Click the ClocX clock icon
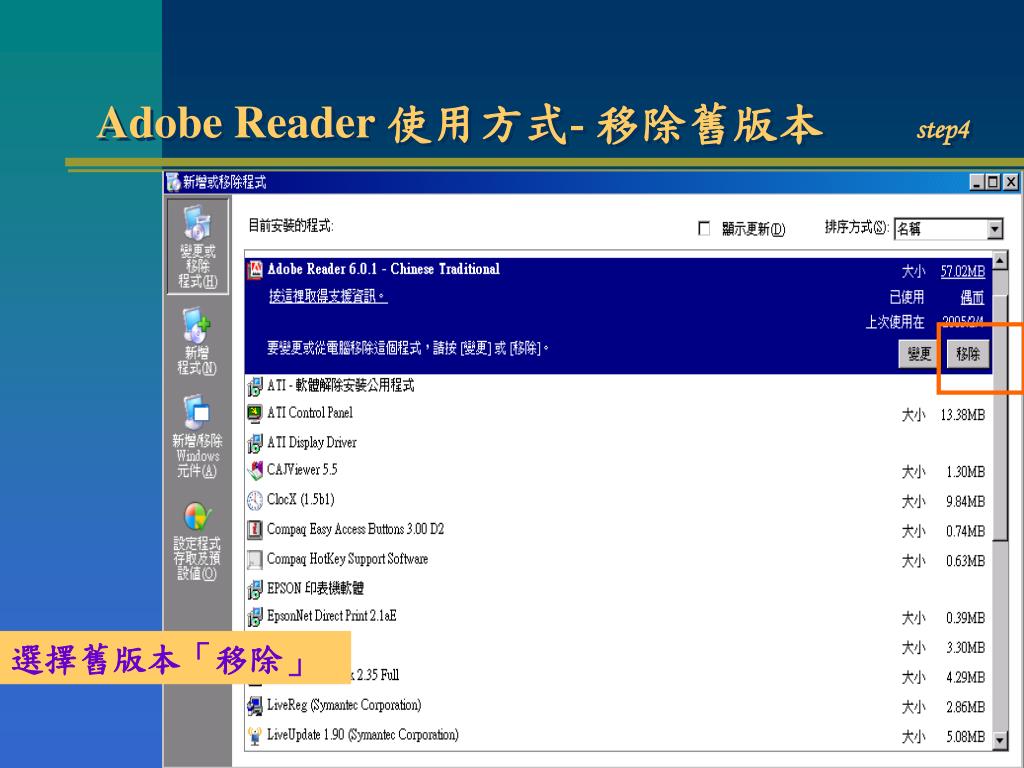Screen dimensions: 1024x768 (255, 500)
